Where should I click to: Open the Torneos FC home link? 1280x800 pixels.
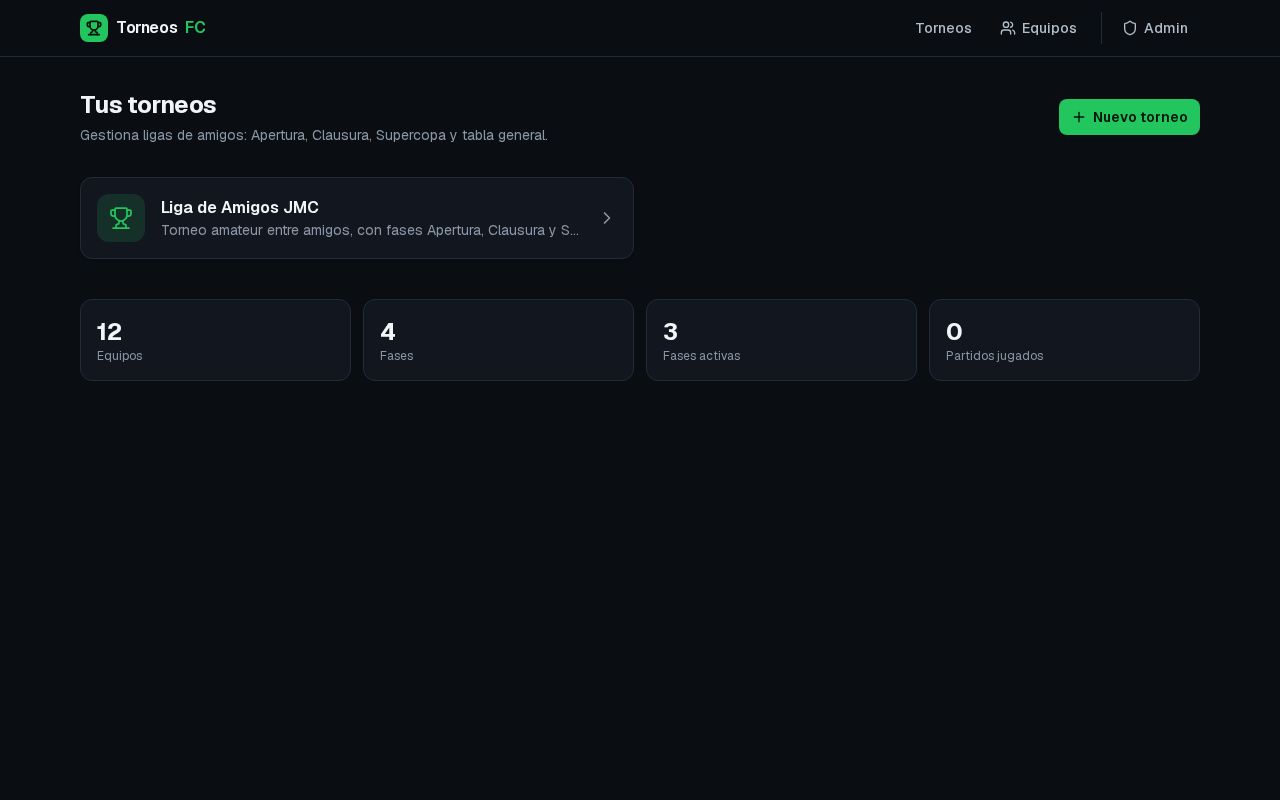pyautogui.click(x=143, y=28)
